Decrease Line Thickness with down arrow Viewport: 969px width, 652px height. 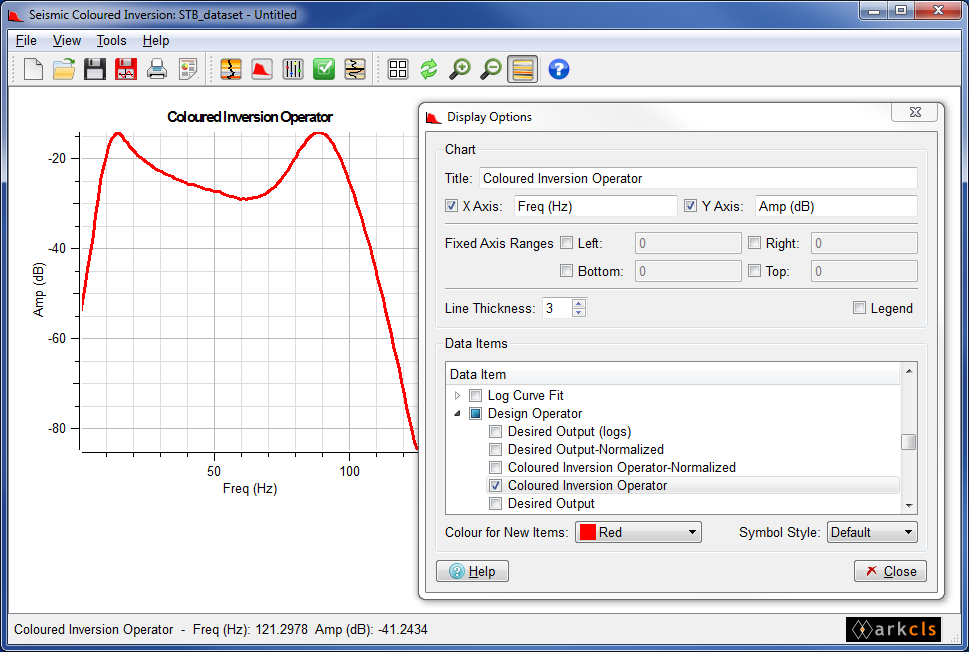[x=578, y=313]
